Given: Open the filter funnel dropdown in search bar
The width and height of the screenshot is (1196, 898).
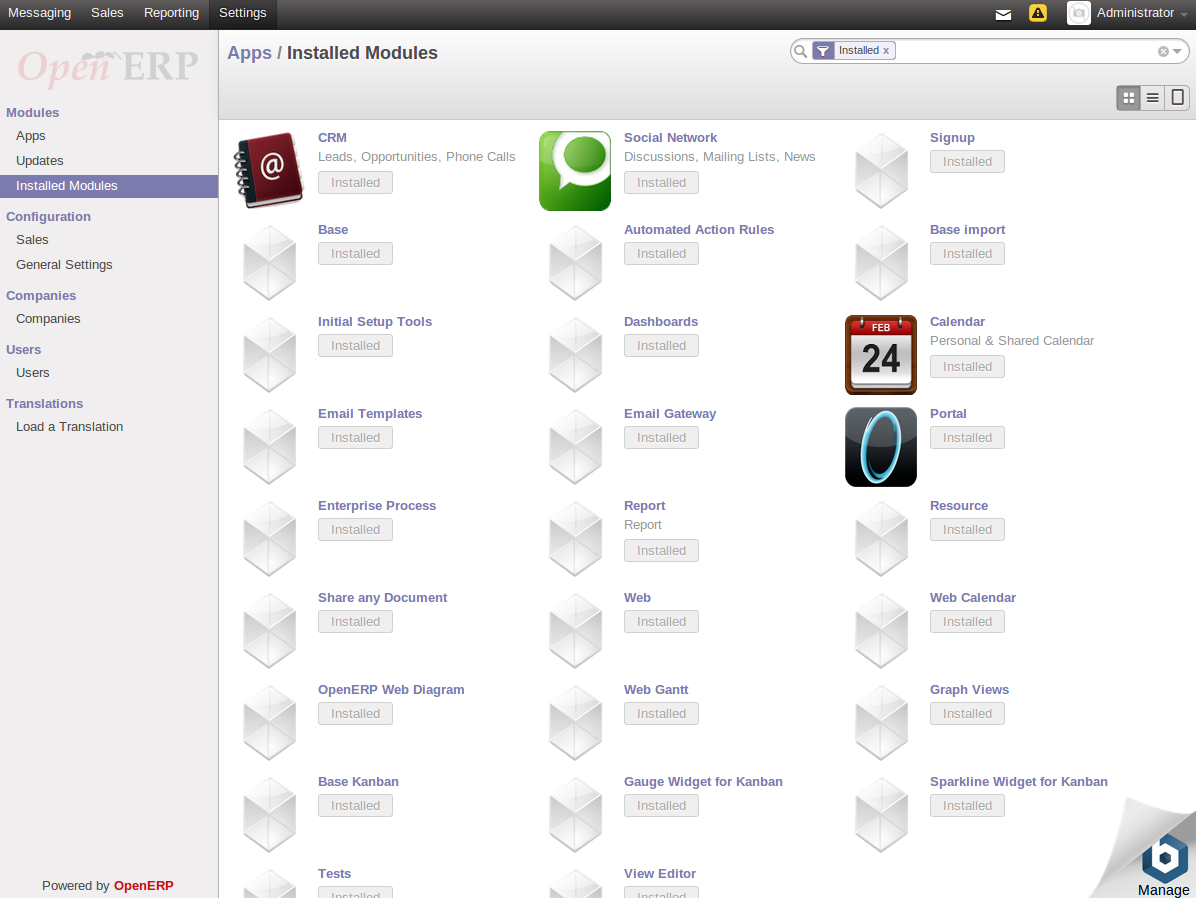Looking at the screenshot, I should pyautogui.click(x=821, y=50).
